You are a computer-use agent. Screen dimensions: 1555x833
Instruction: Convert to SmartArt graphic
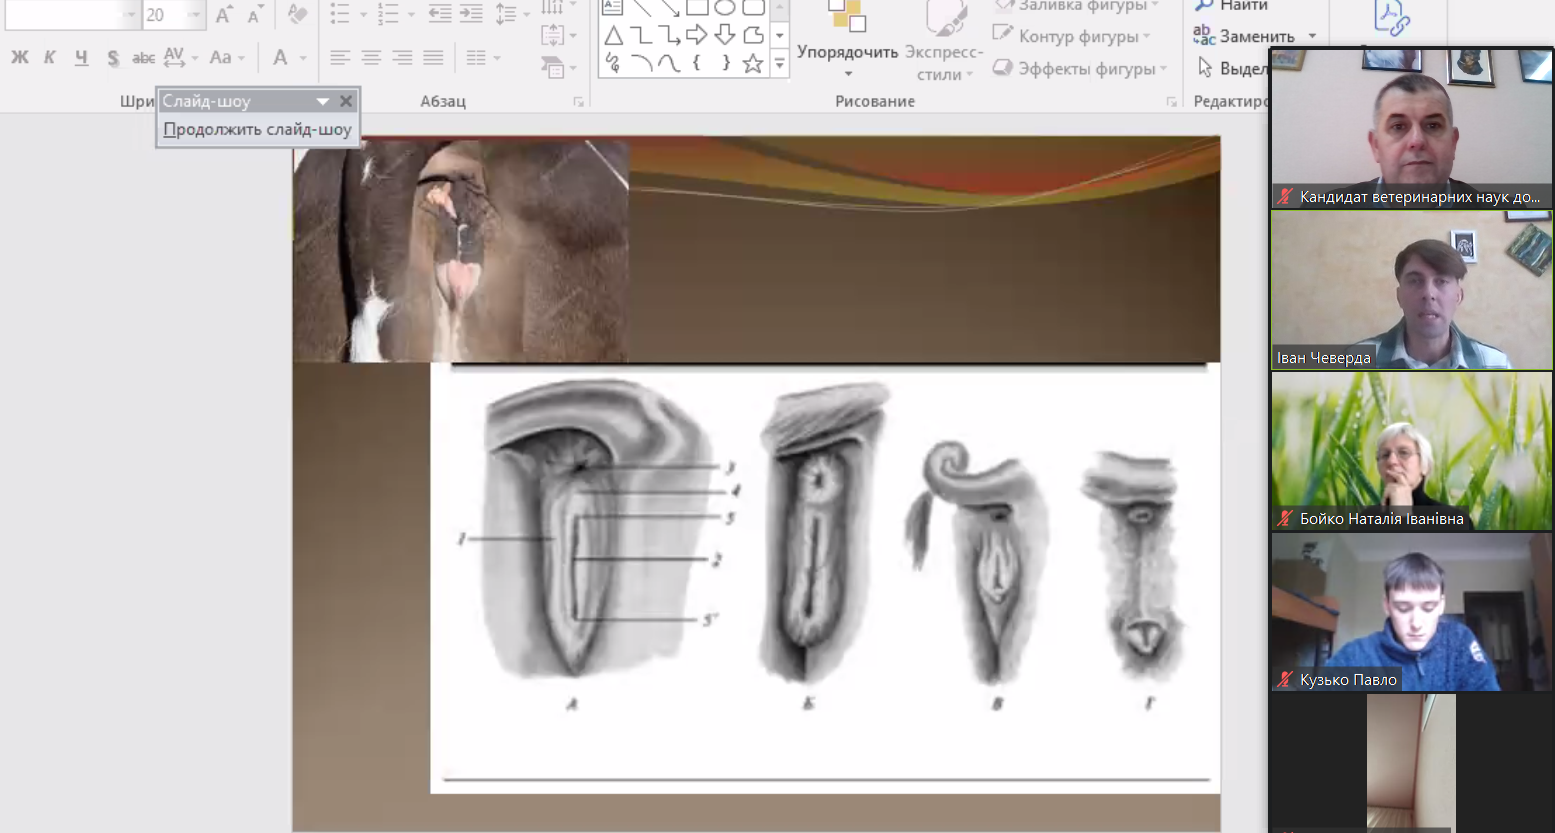tap(557, 68)
